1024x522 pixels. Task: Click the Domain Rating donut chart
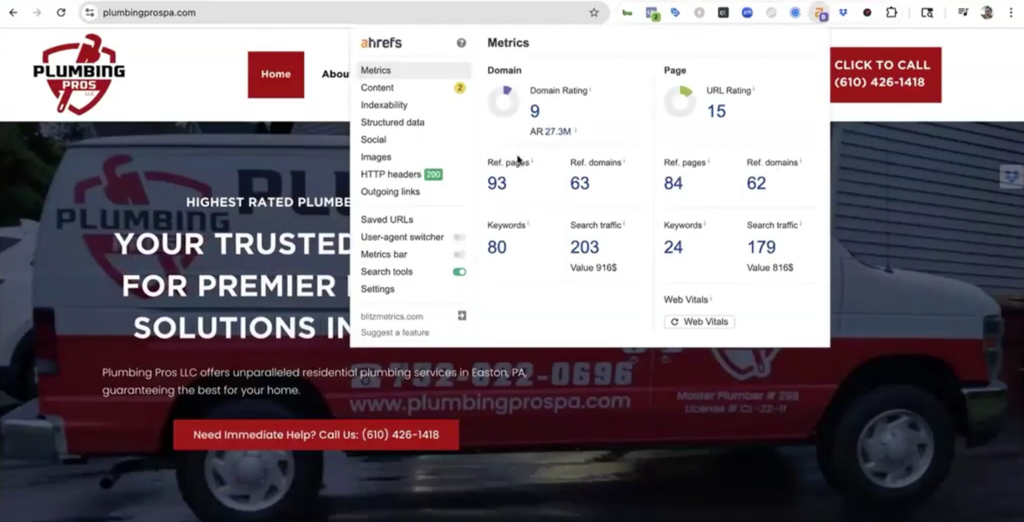pyautogui.click(x=504, y=101)
